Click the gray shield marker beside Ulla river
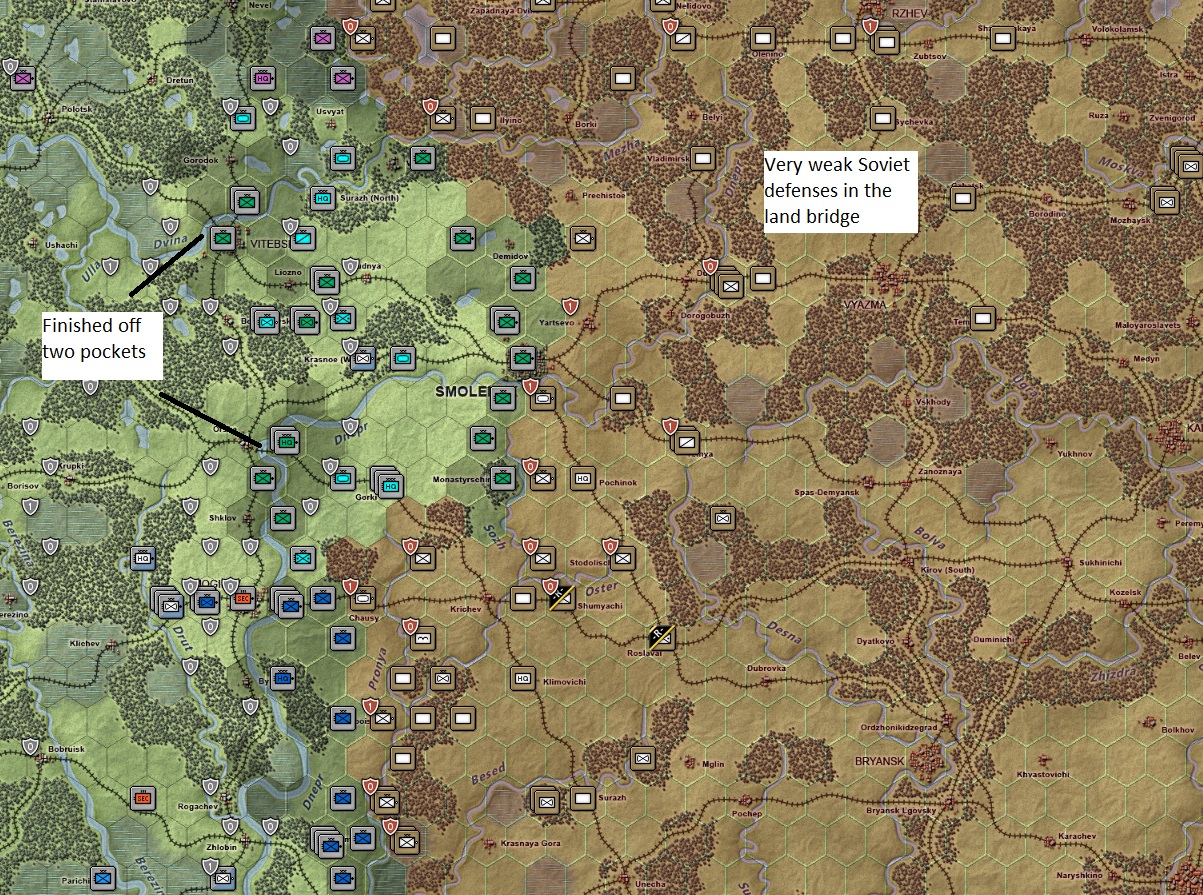The height and width of the screenshot is (895, 1203). pyautogui.click(x=110, y=266)
